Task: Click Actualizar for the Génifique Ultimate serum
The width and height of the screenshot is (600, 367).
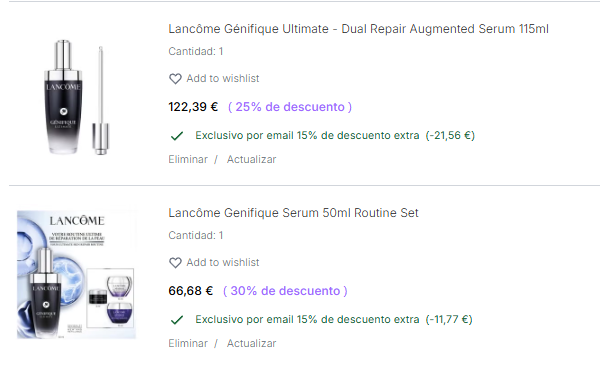Action: point(251,159)
